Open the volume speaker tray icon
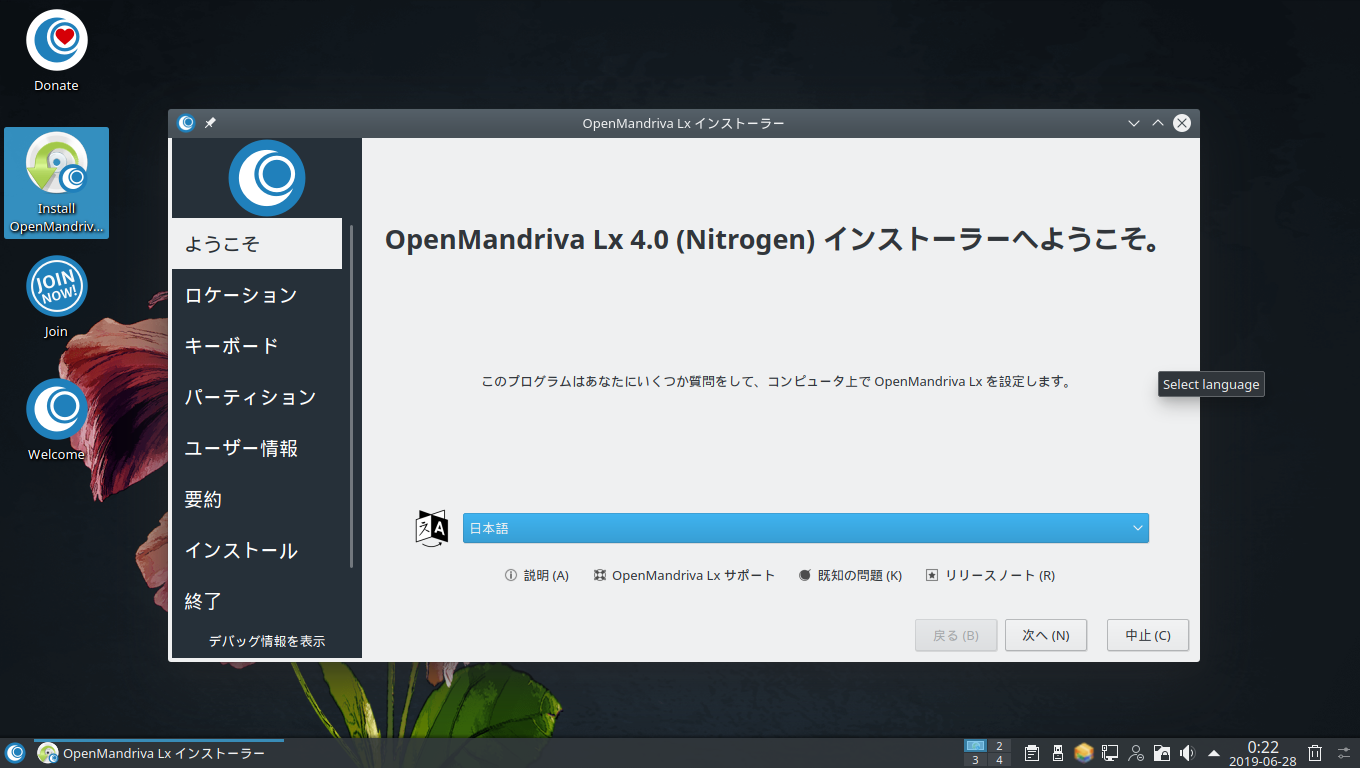 (x=1188, y=753)
